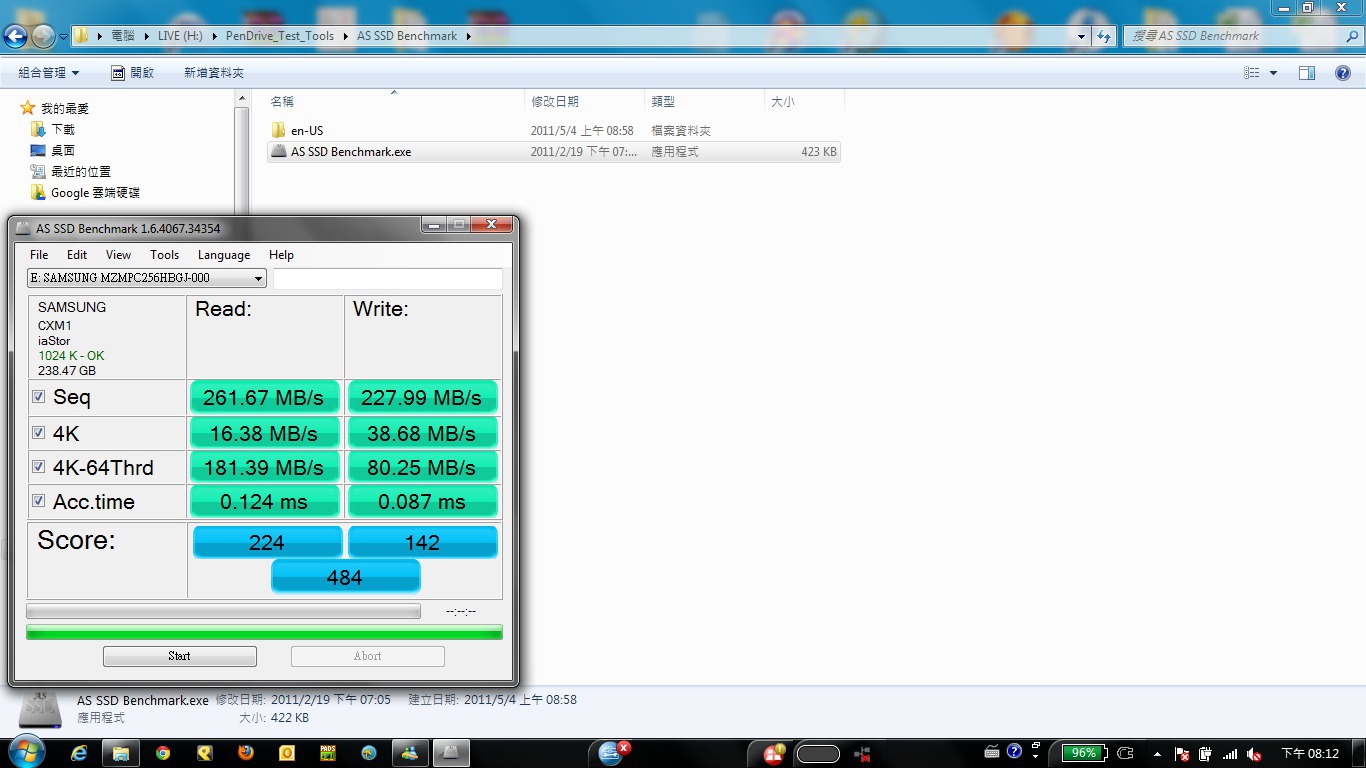Screen dimensions: 1366x768
Task: Open the address bar history dropdown arrow
Action: (x=1081, y=36)
